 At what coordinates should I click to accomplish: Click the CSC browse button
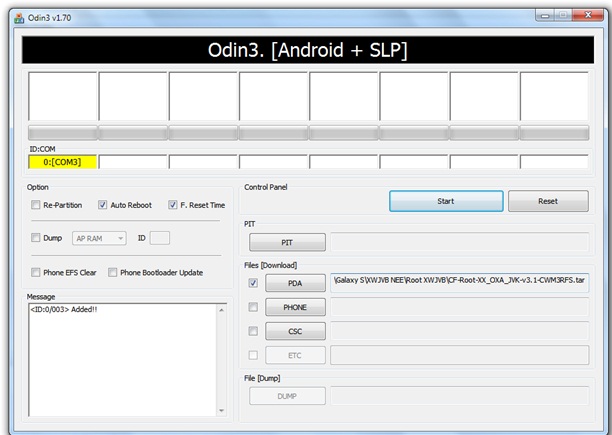tap(295, 331)
